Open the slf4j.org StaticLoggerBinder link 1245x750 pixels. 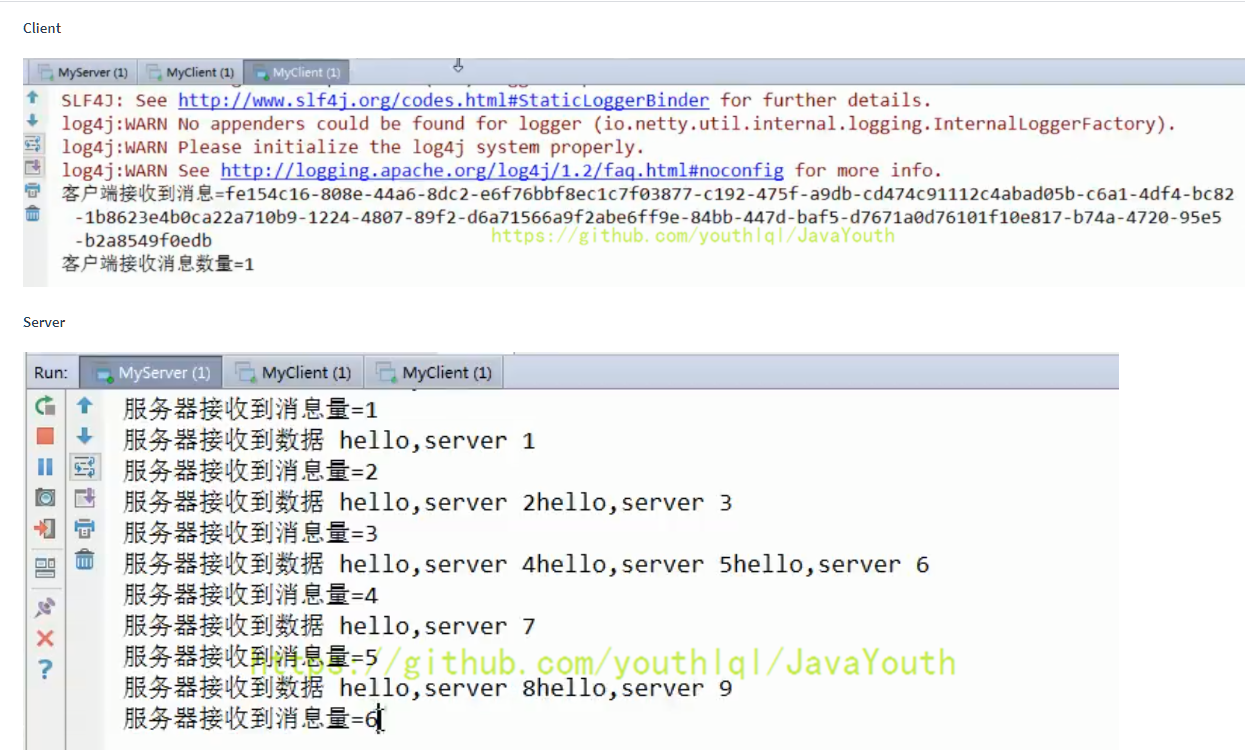444,100
